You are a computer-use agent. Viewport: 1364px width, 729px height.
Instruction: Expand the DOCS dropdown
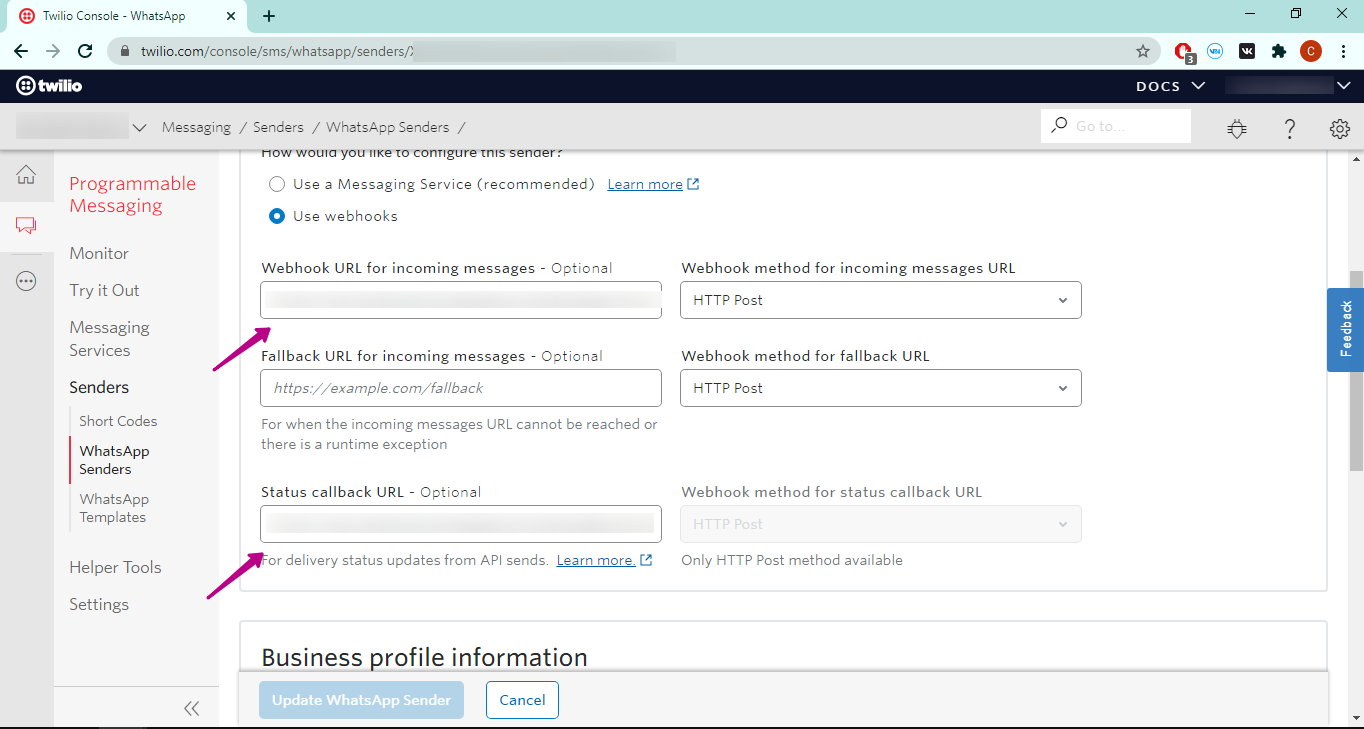pyautogui.click(x=1170, y=86)
